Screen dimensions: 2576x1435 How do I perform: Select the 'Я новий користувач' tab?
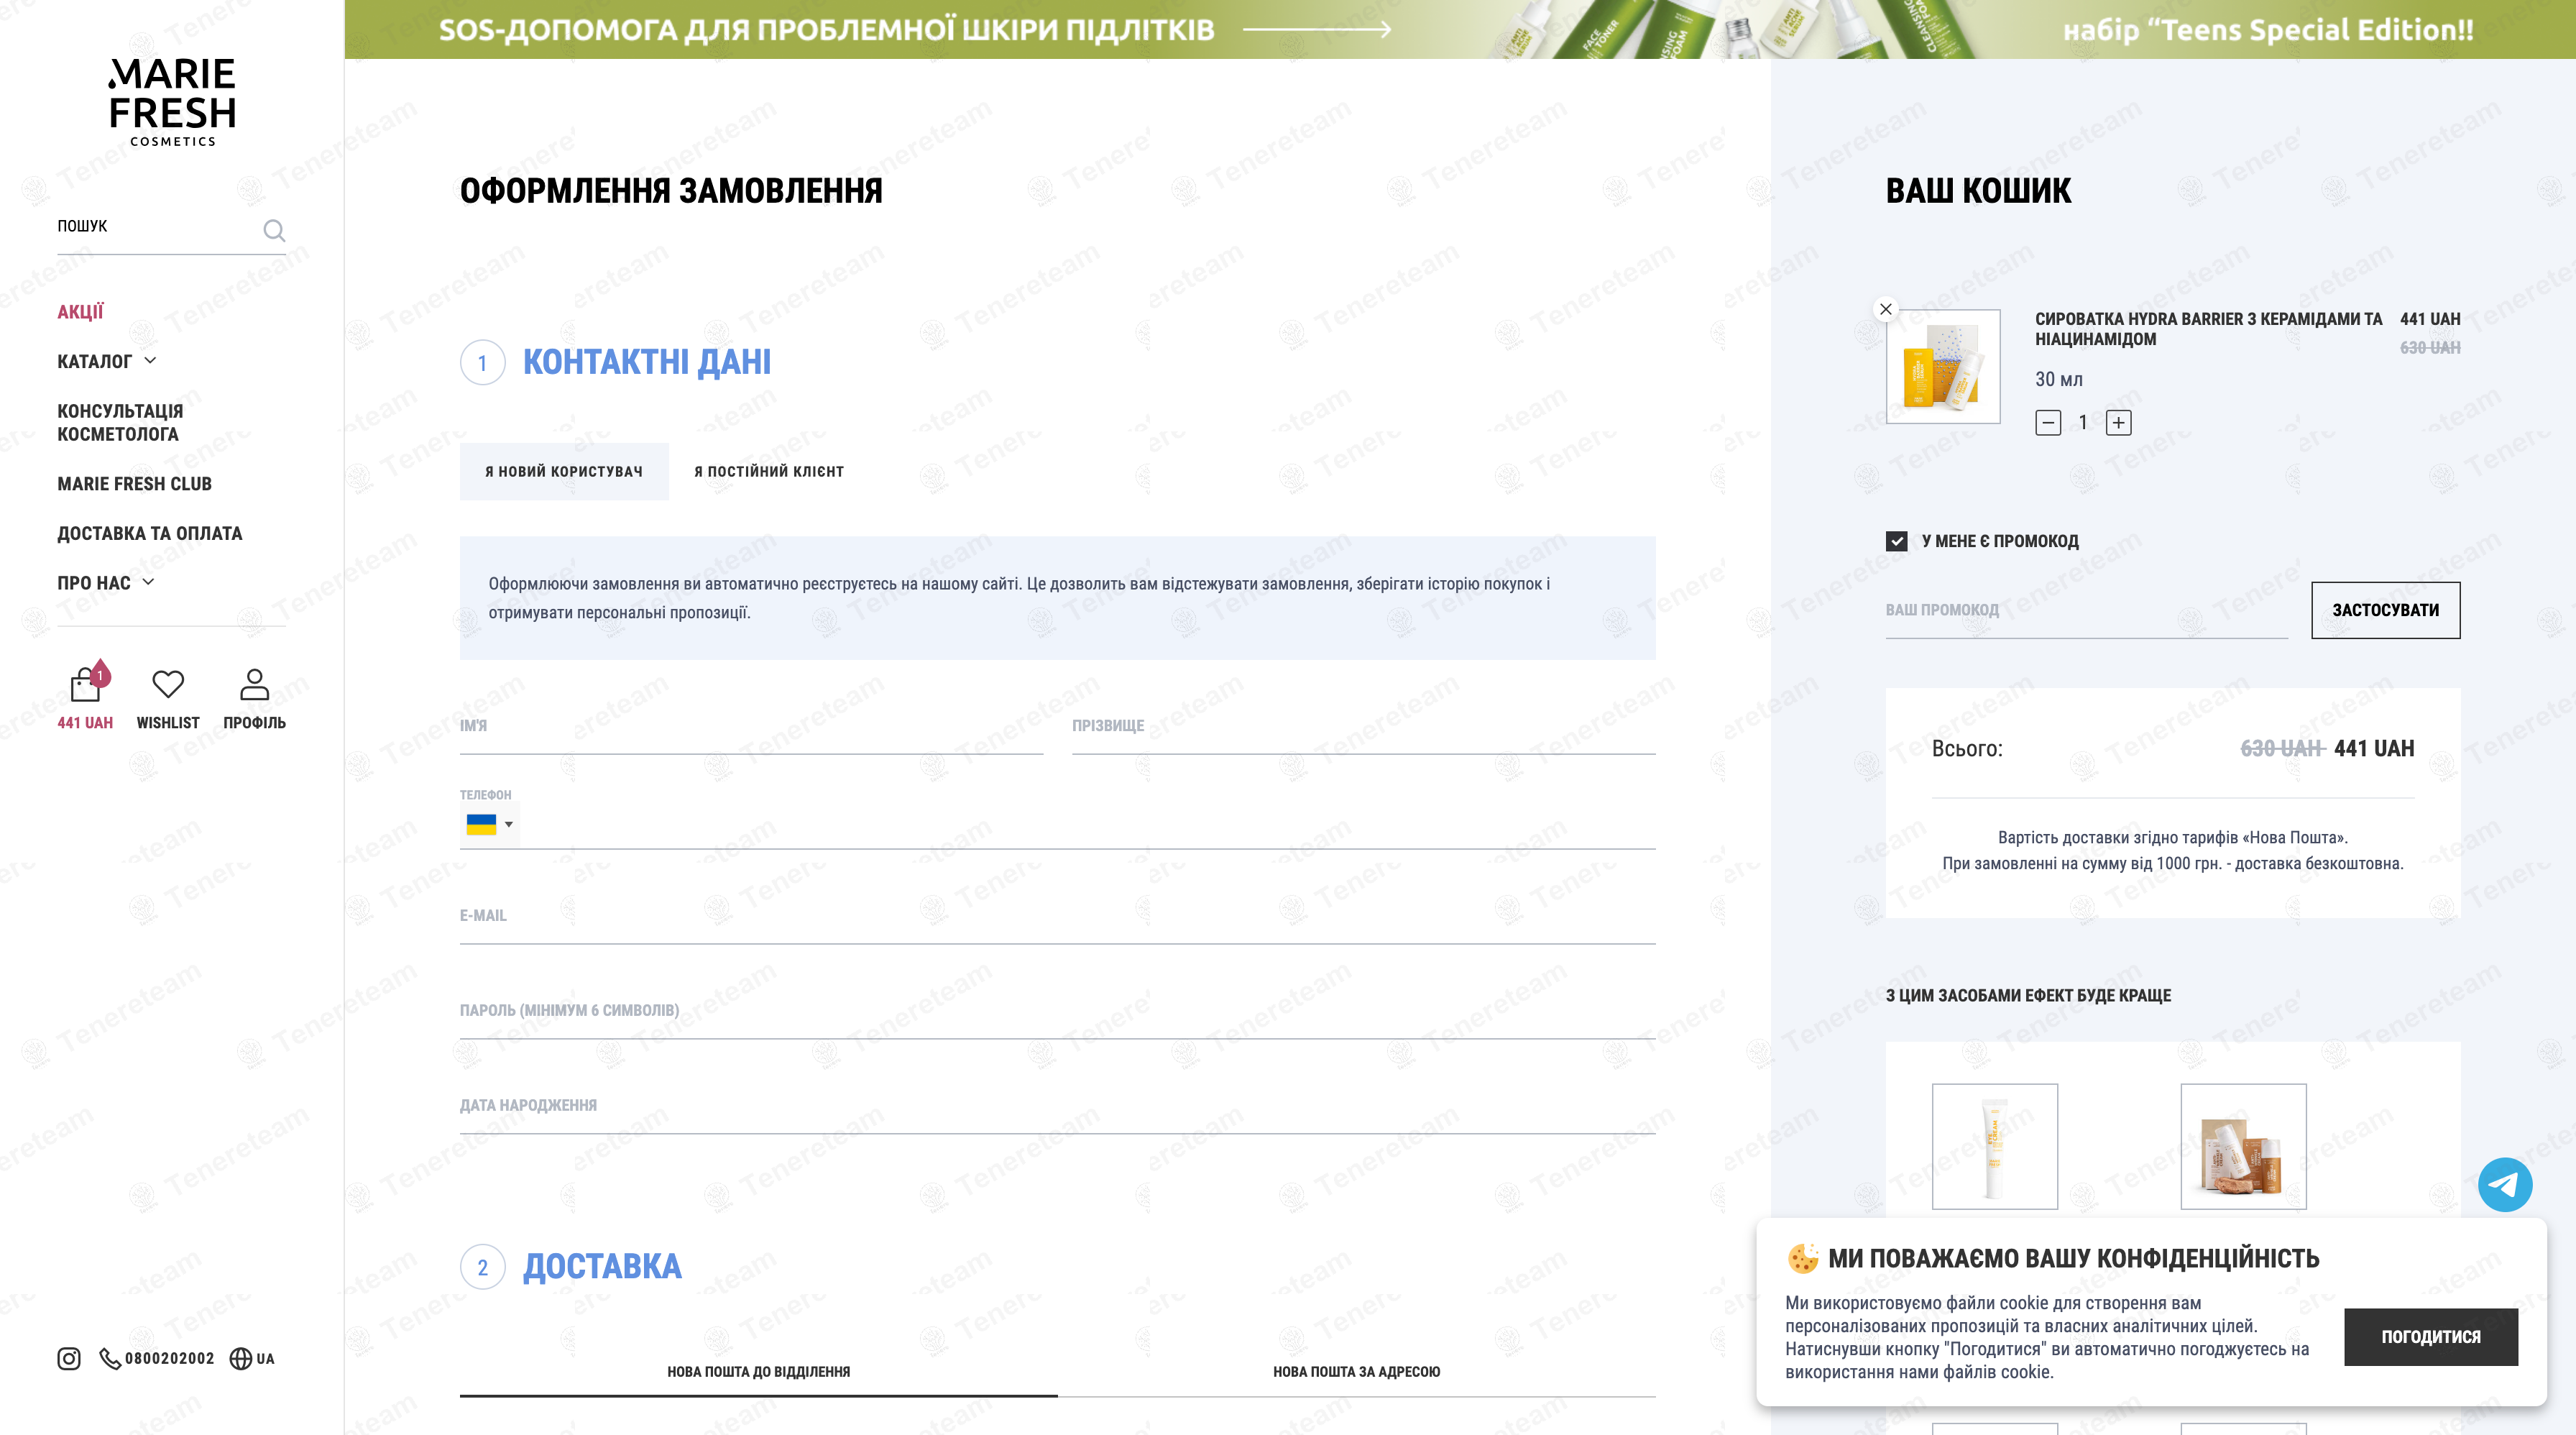(x=564, y=471)
